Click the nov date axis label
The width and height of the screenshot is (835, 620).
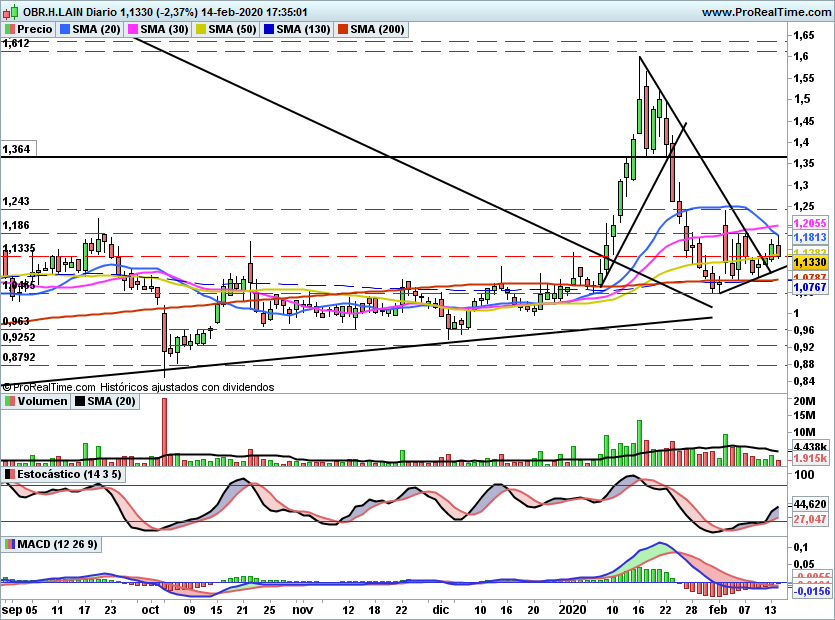302,610
